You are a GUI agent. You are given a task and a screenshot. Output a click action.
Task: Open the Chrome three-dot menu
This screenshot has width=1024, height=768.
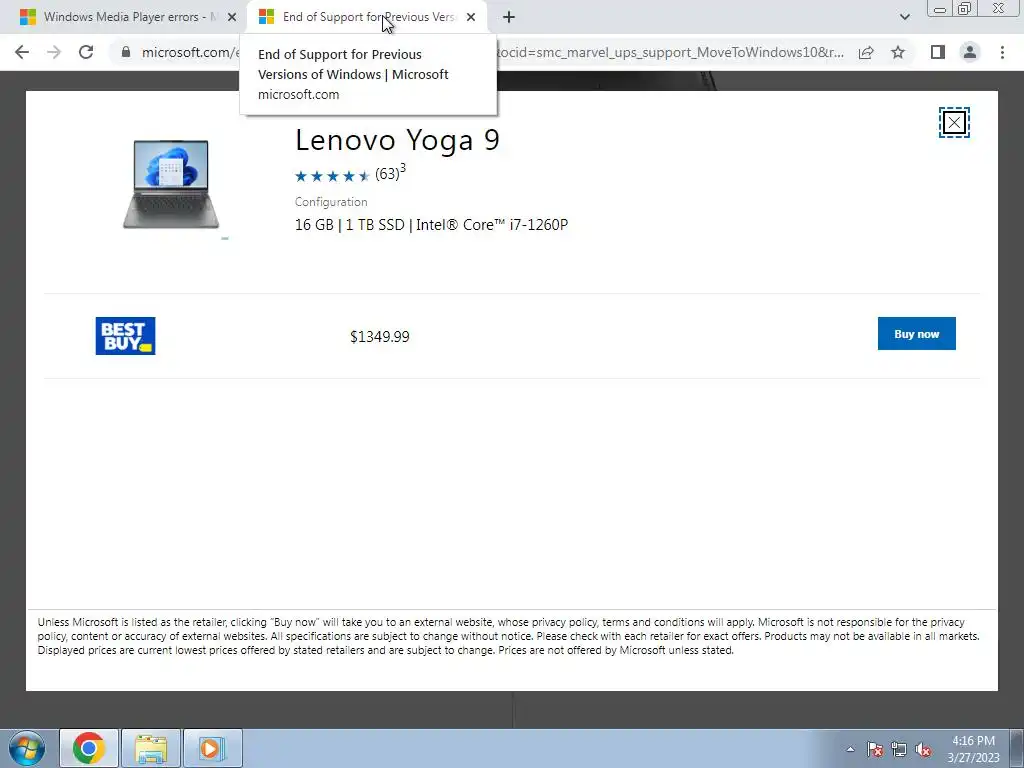point(1002,52)
